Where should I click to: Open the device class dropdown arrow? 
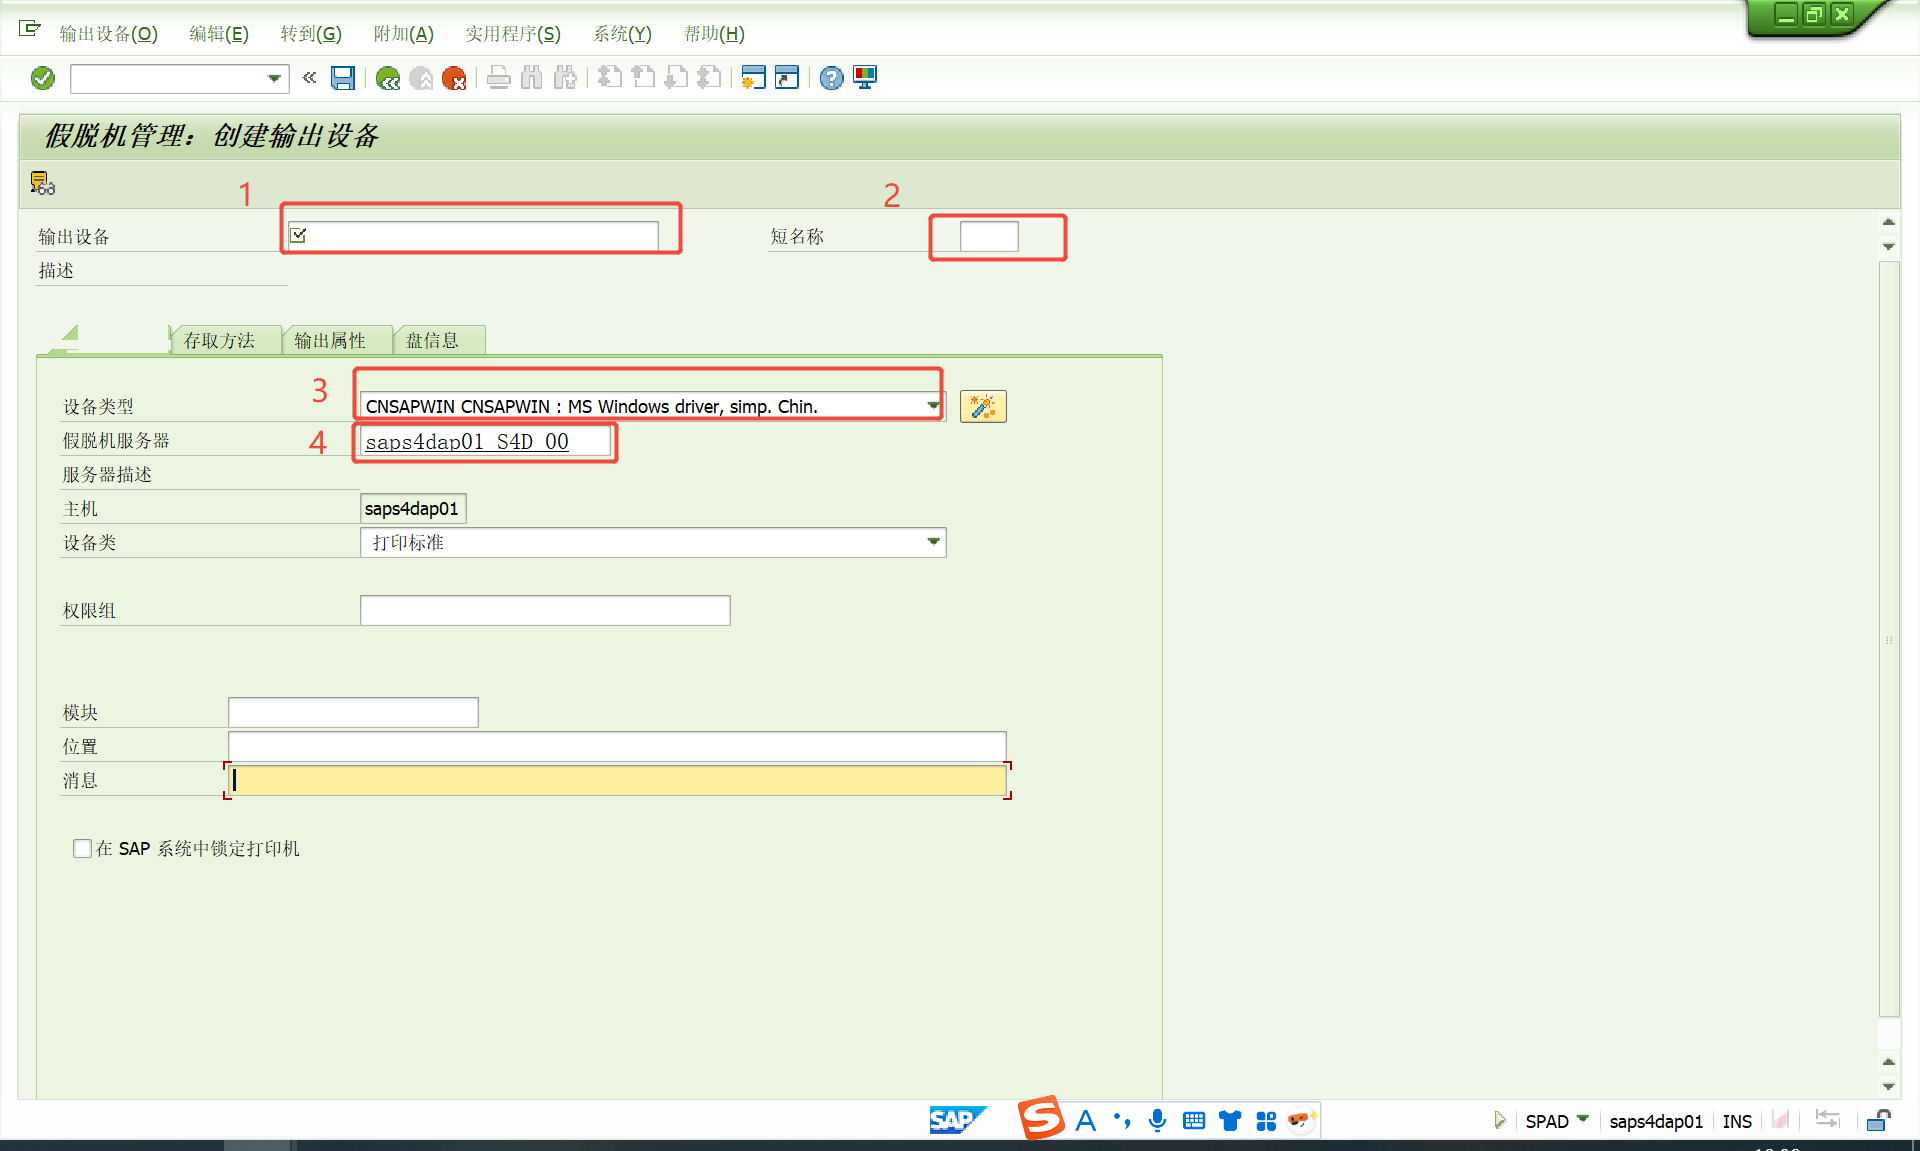tap(932, 542)
